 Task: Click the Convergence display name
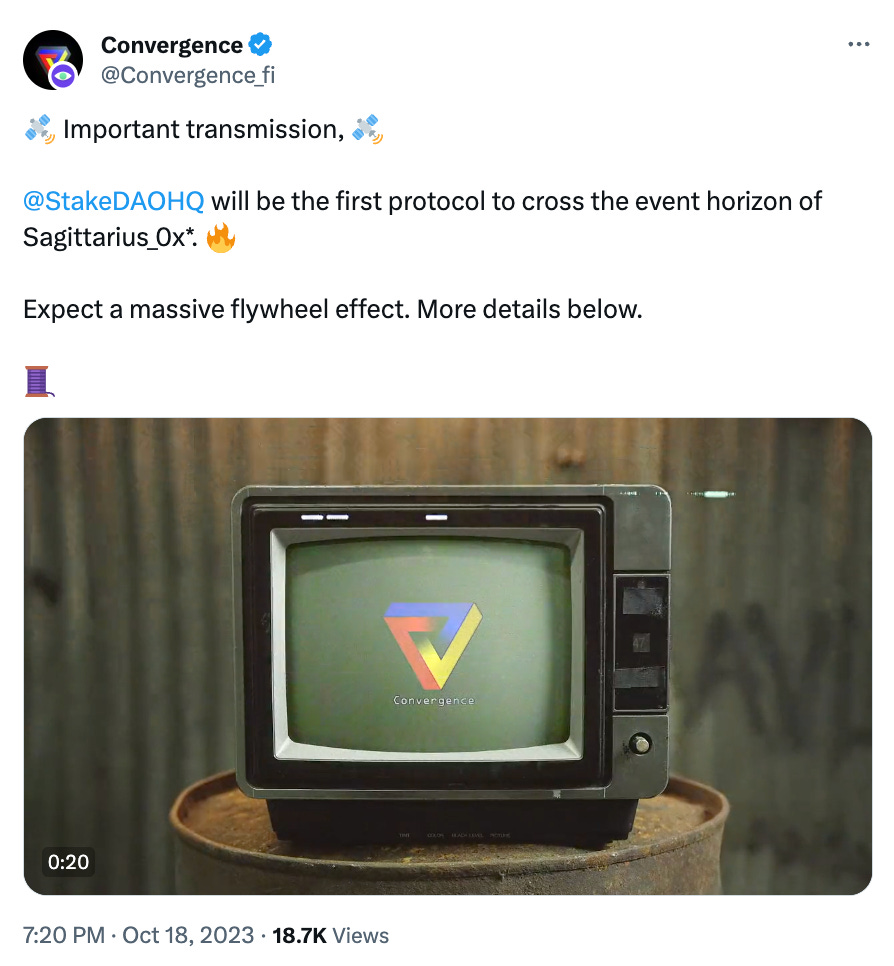[x=171, y=45]
